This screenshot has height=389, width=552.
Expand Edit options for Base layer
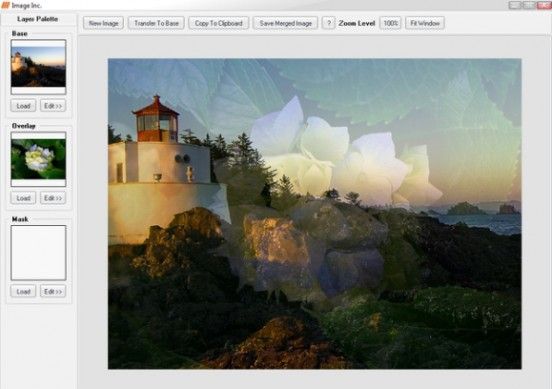[x=53, y=106]
